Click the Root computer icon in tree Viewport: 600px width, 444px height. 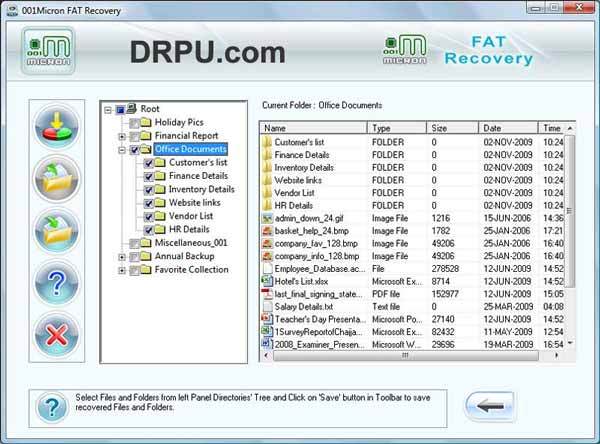point(132,108)
